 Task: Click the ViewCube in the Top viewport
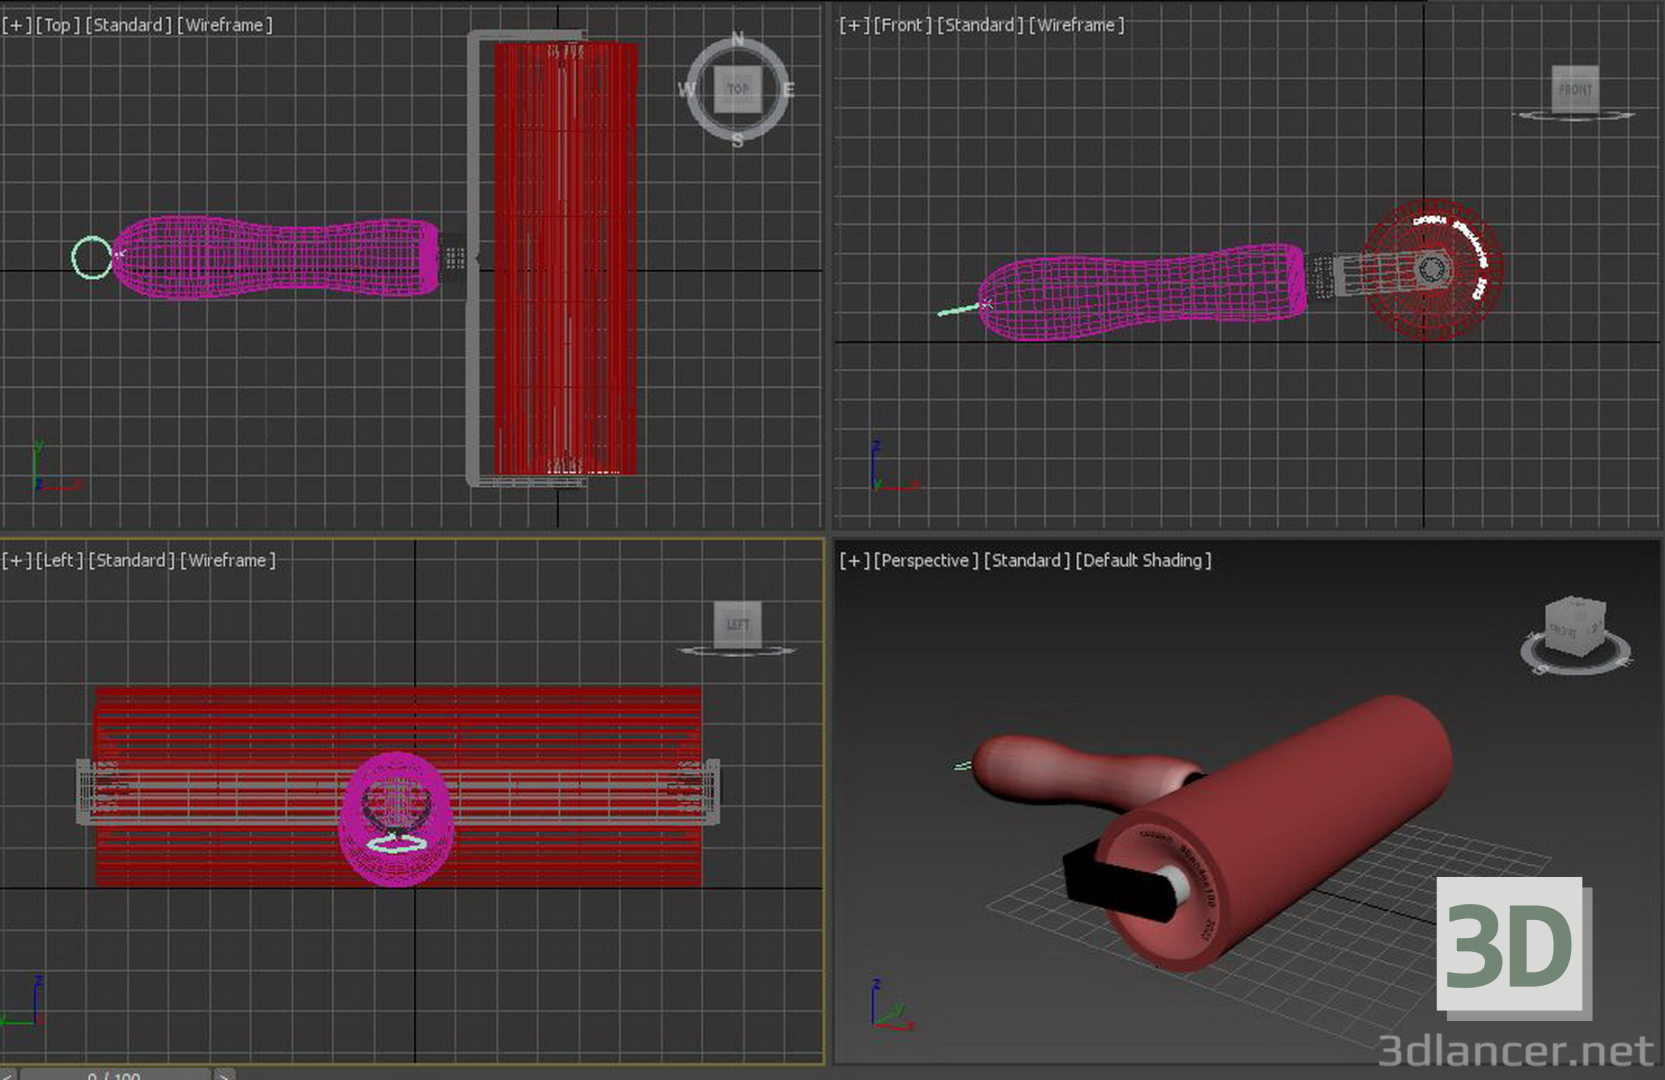738,88
